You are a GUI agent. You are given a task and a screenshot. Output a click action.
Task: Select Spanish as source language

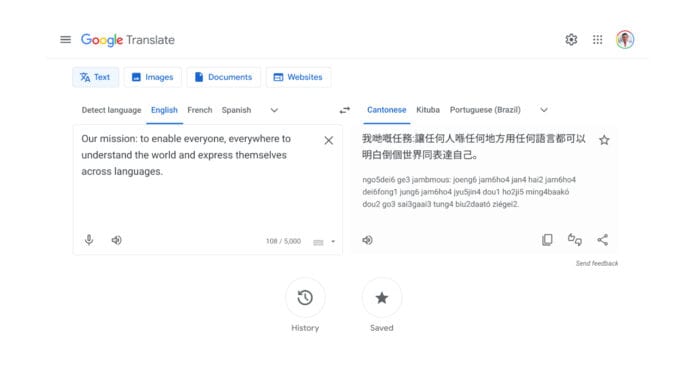(236, 110)
